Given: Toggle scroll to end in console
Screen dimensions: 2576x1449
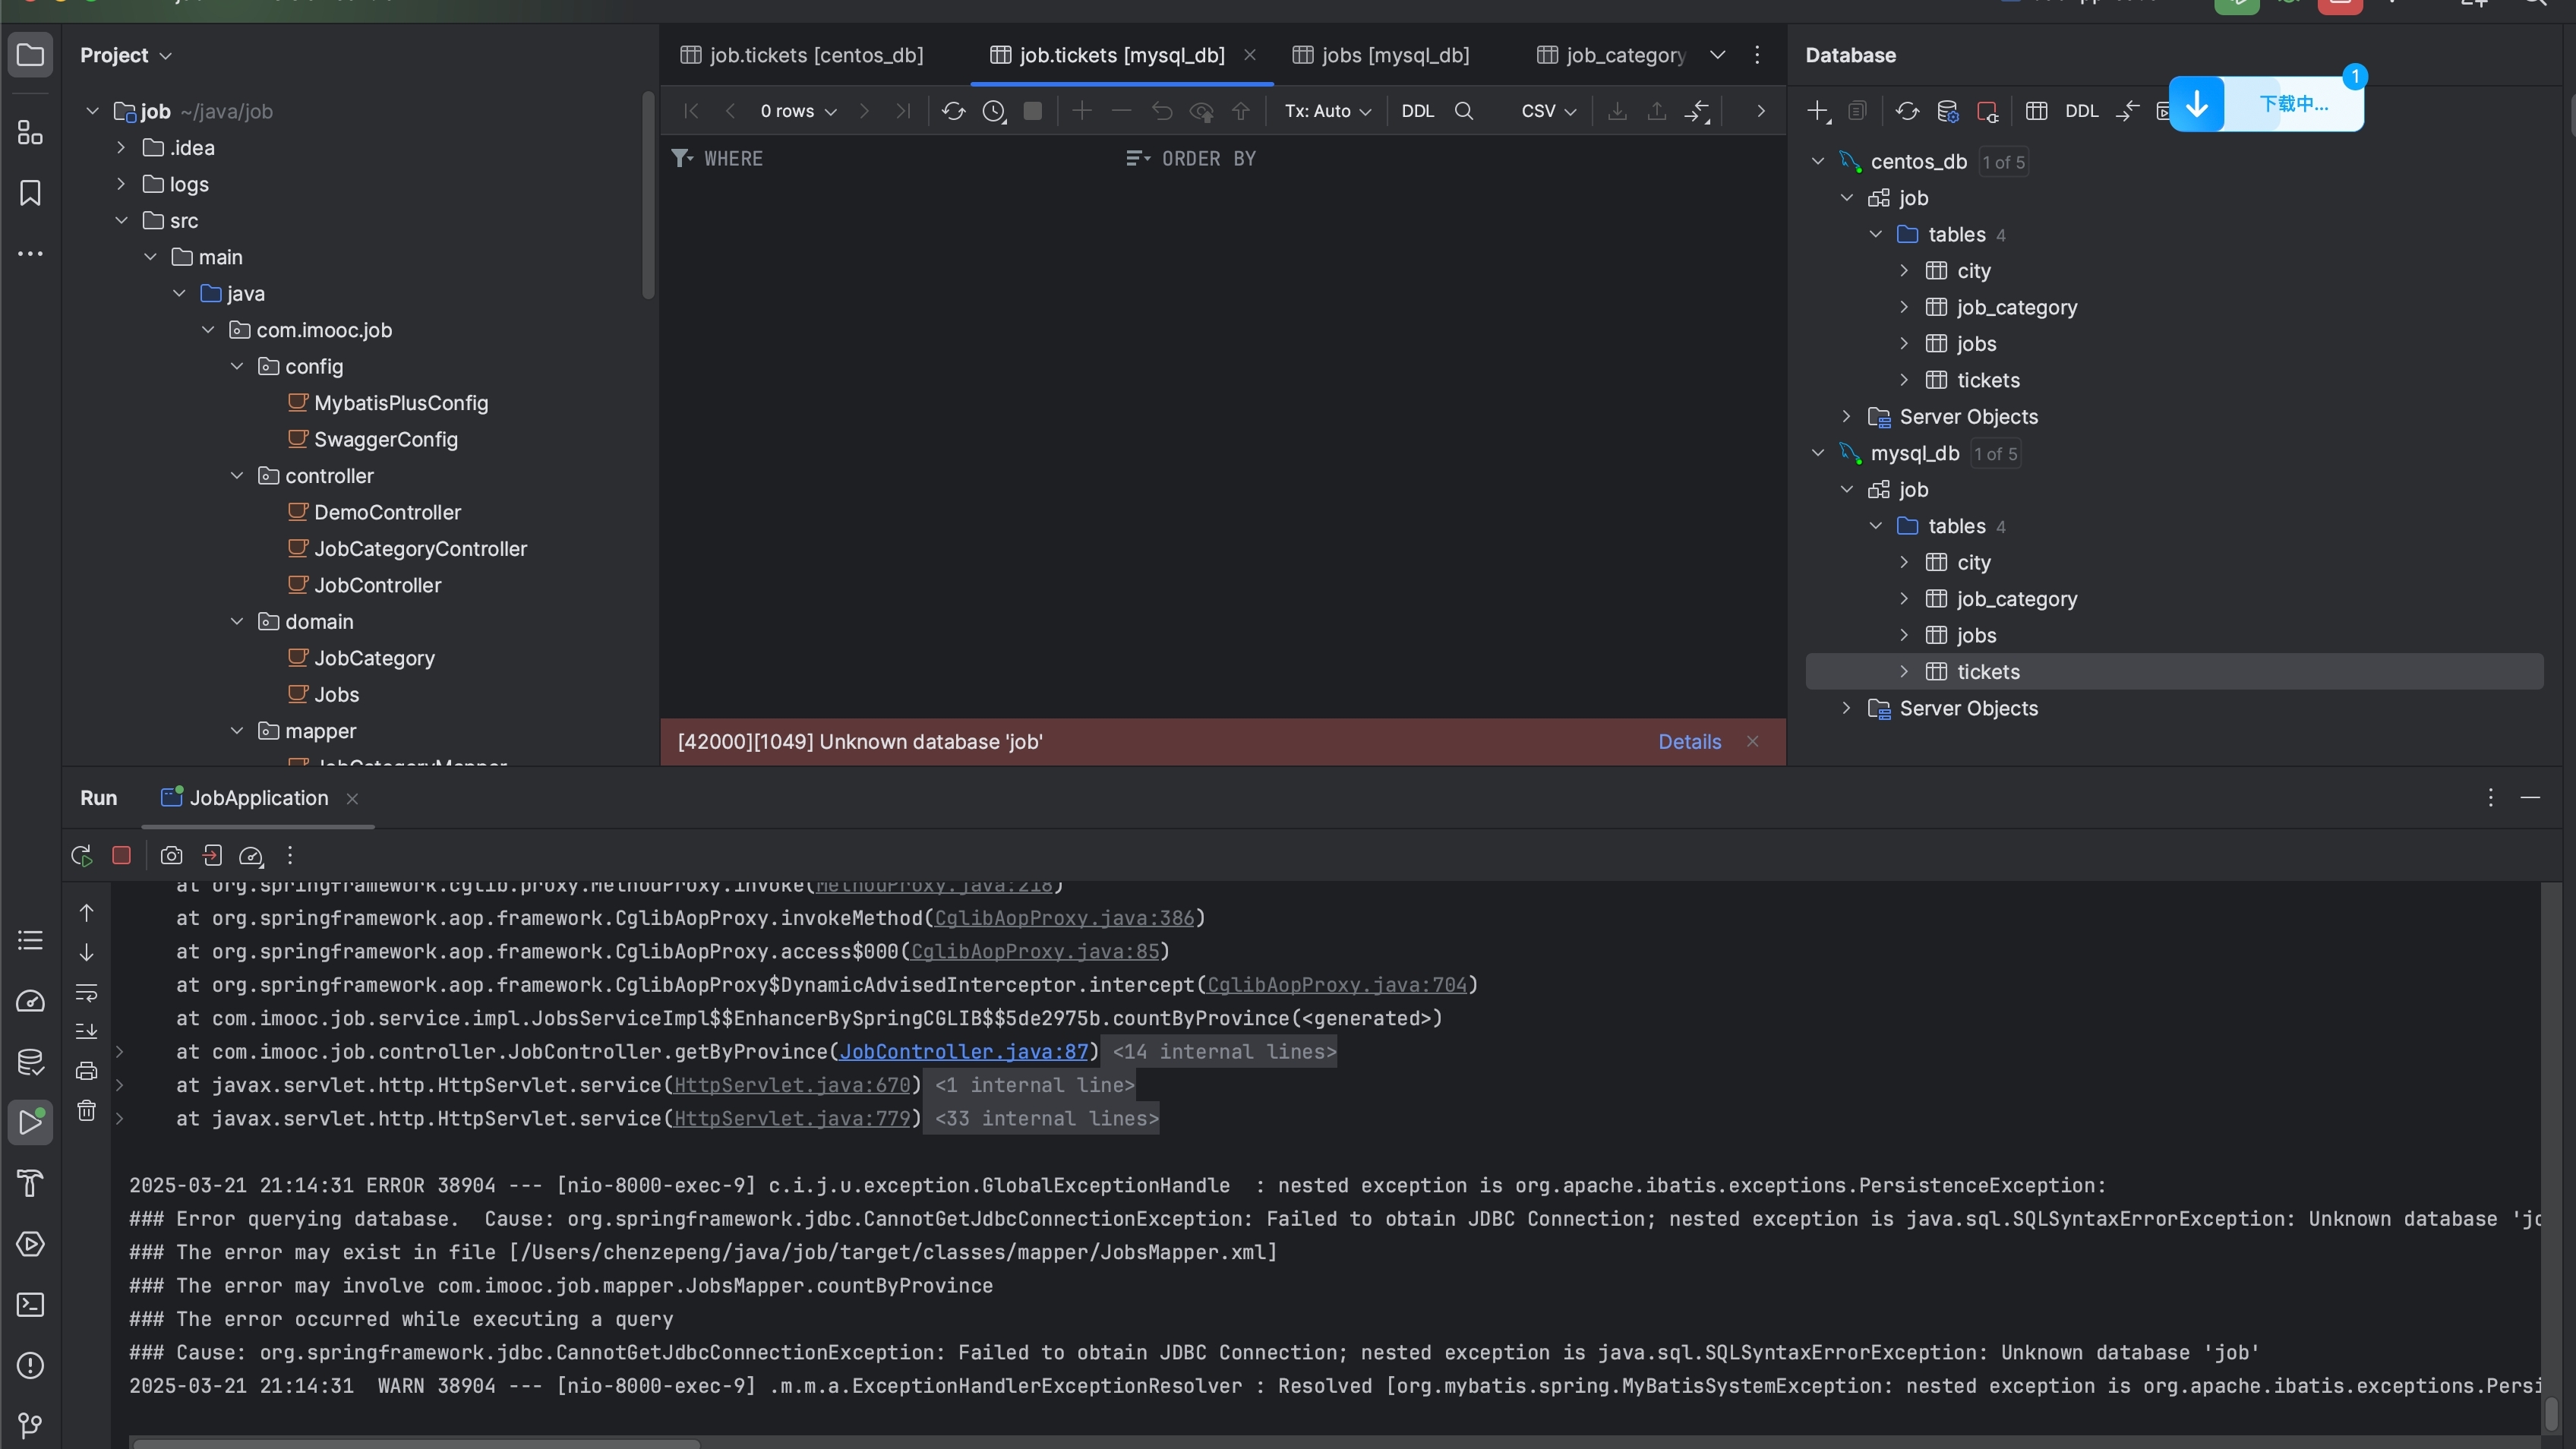Looking at the screenshot, I should pos(86,1031).
